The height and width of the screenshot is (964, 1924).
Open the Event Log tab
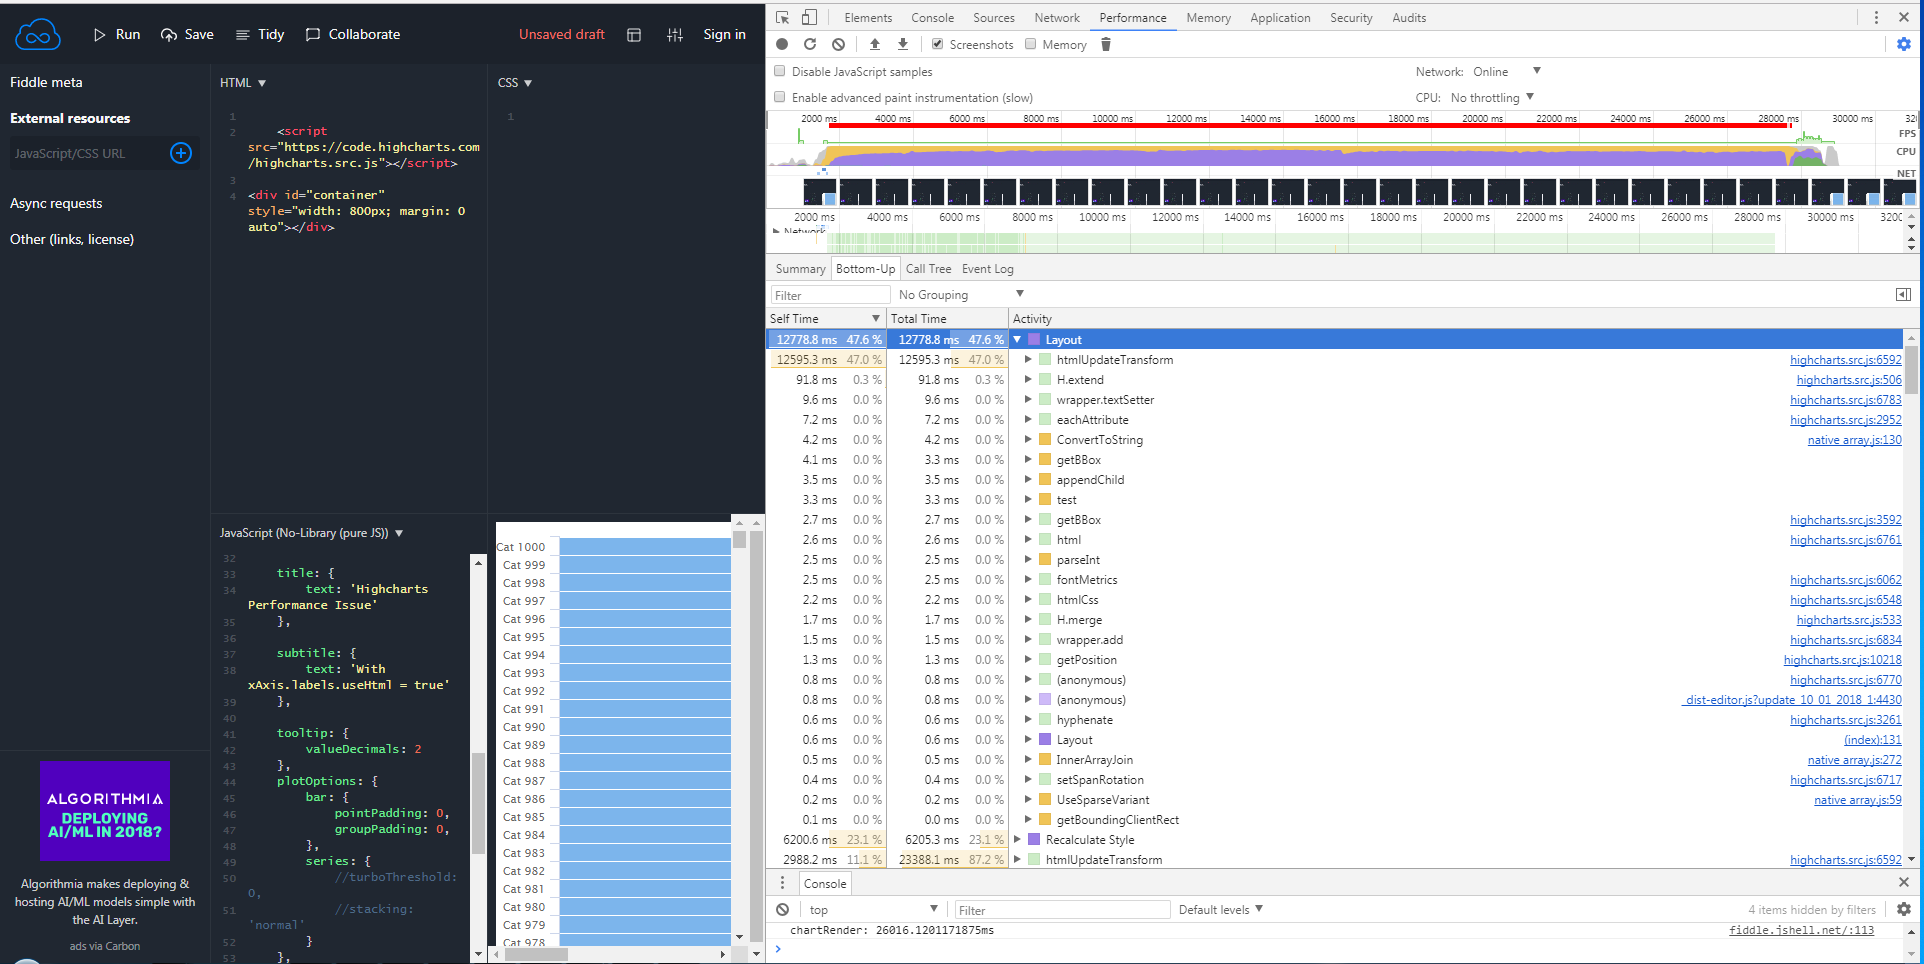pos(988,268)
